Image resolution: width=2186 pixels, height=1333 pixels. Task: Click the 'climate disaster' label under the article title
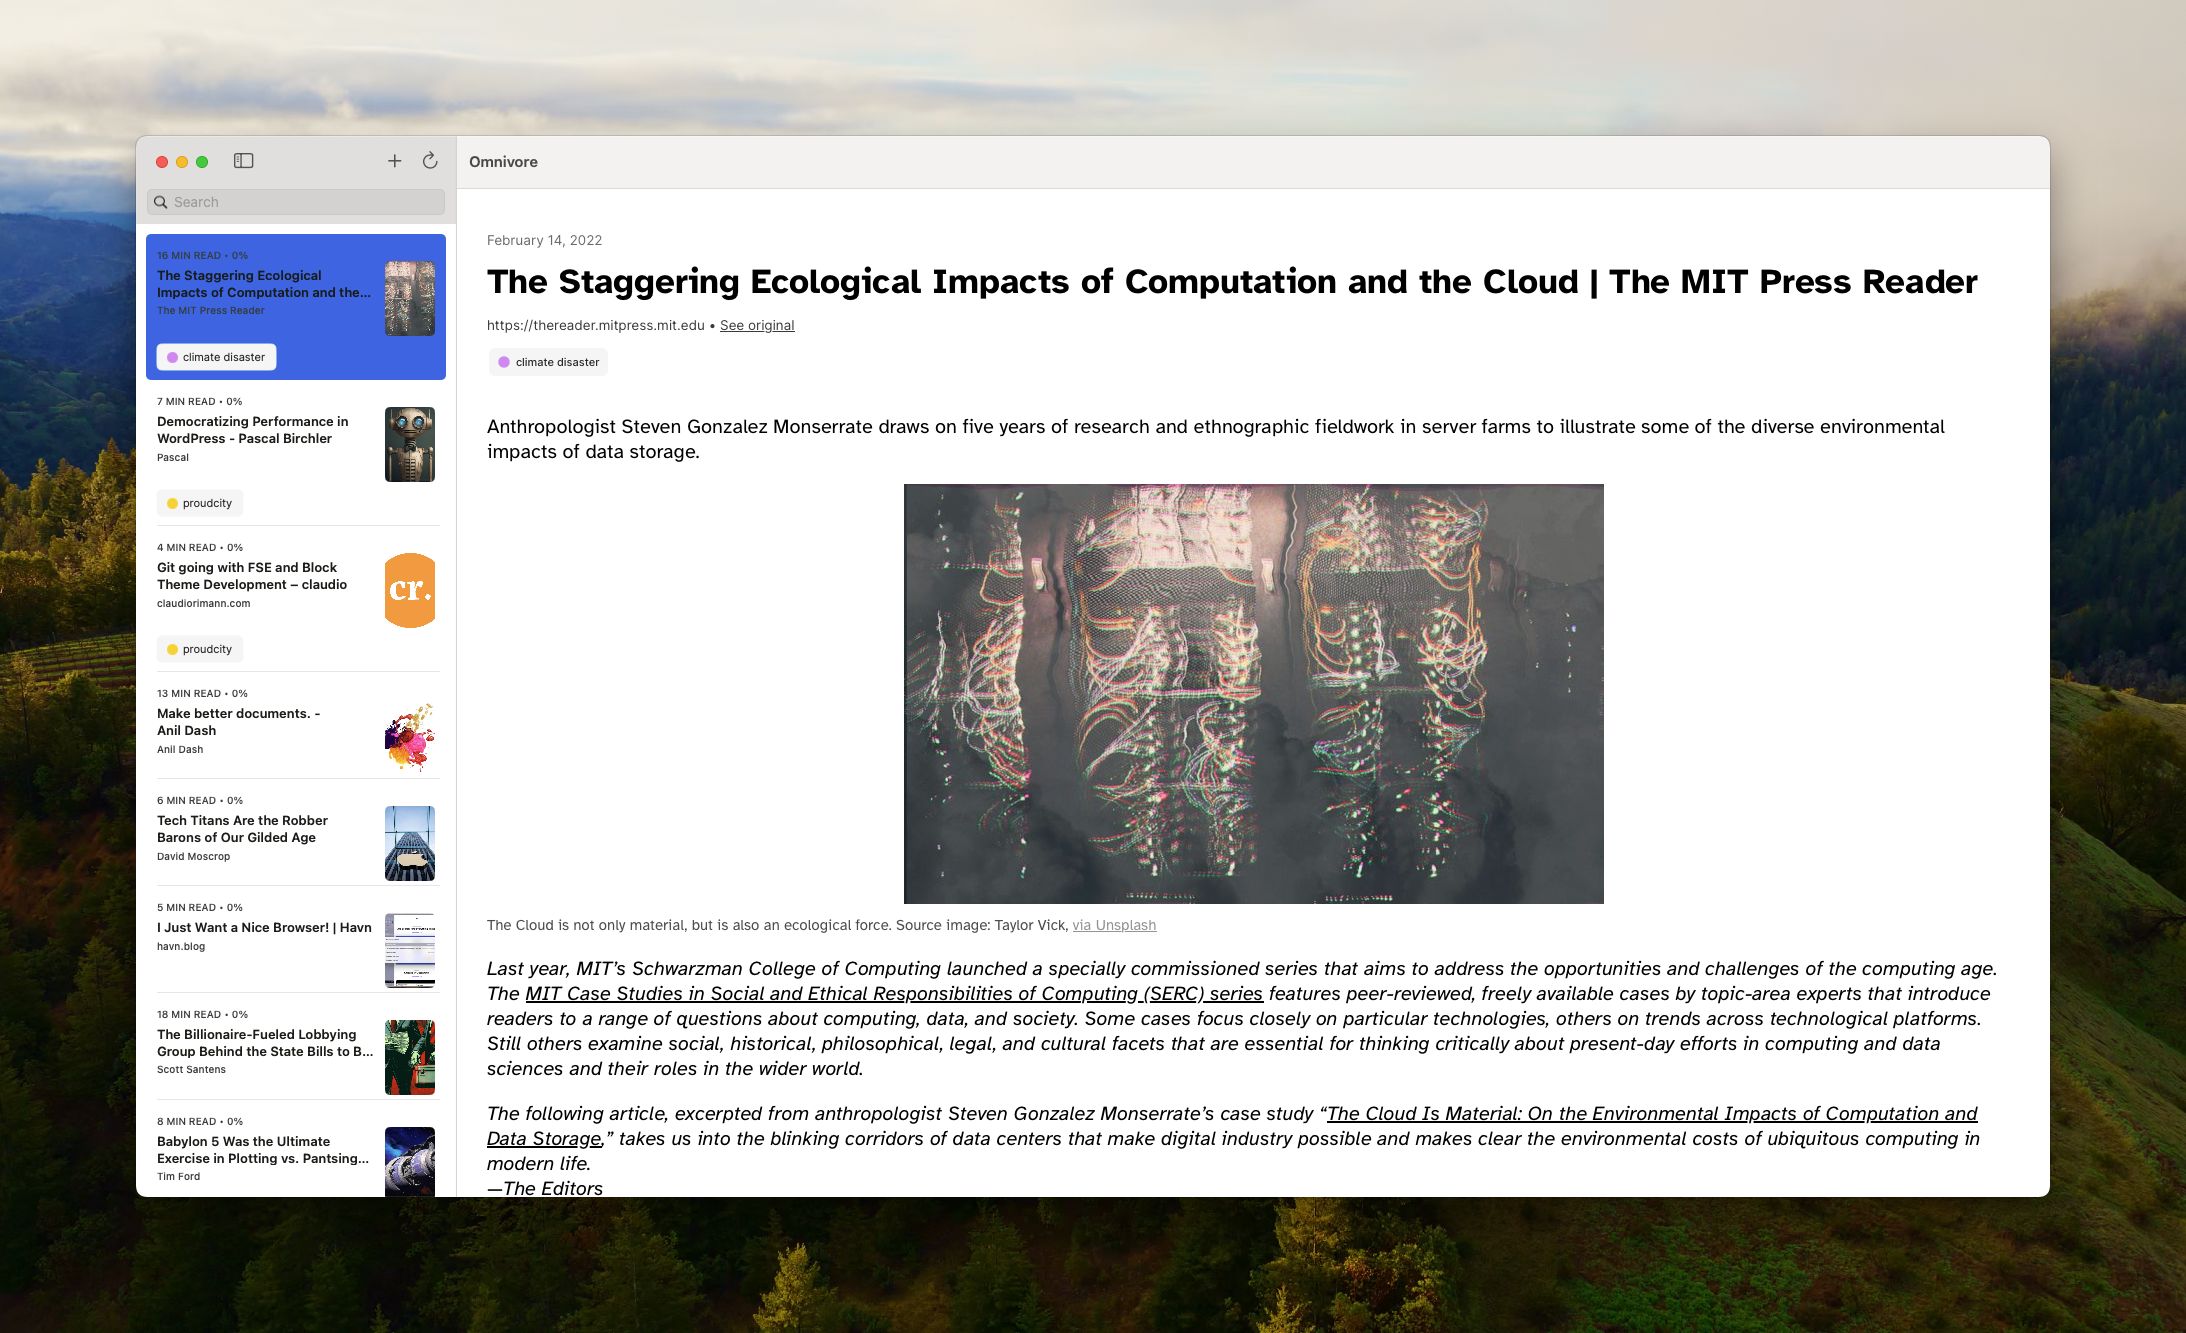[x=549, y=362]
